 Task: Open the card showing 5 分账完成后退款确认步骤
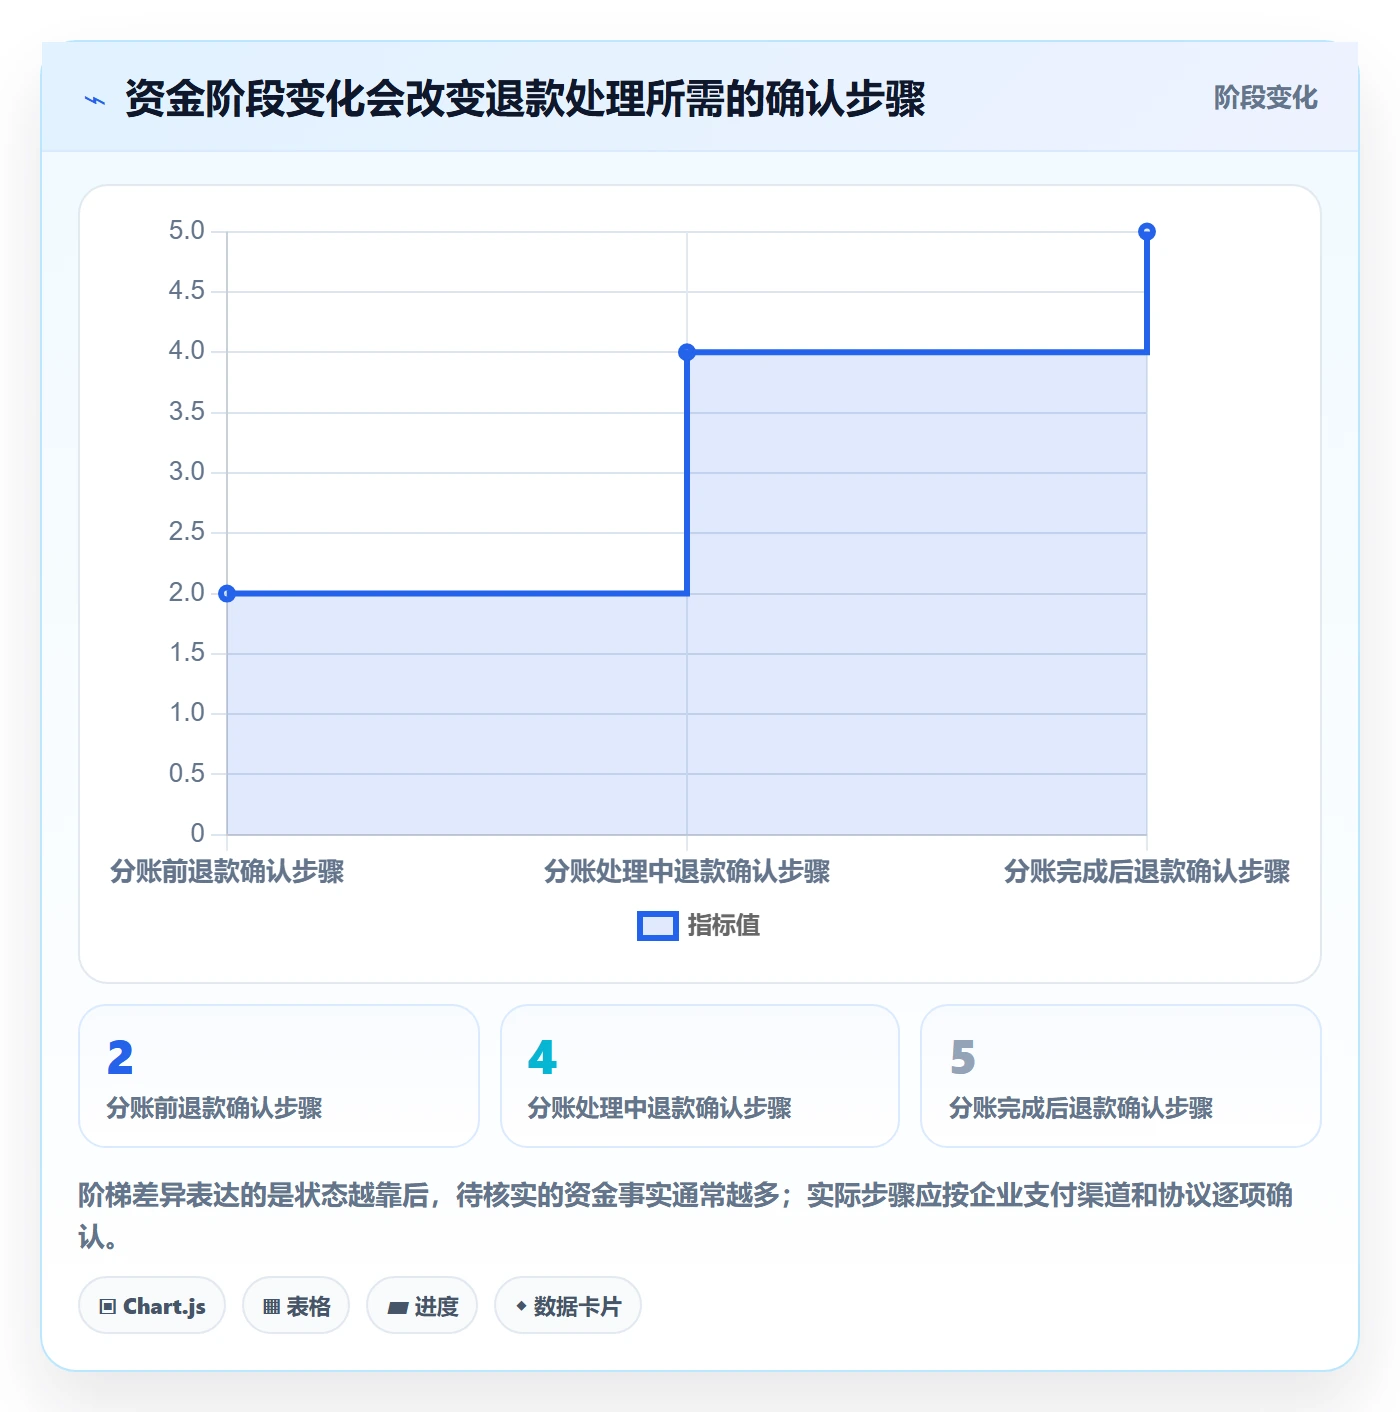pos(1121,1076)
